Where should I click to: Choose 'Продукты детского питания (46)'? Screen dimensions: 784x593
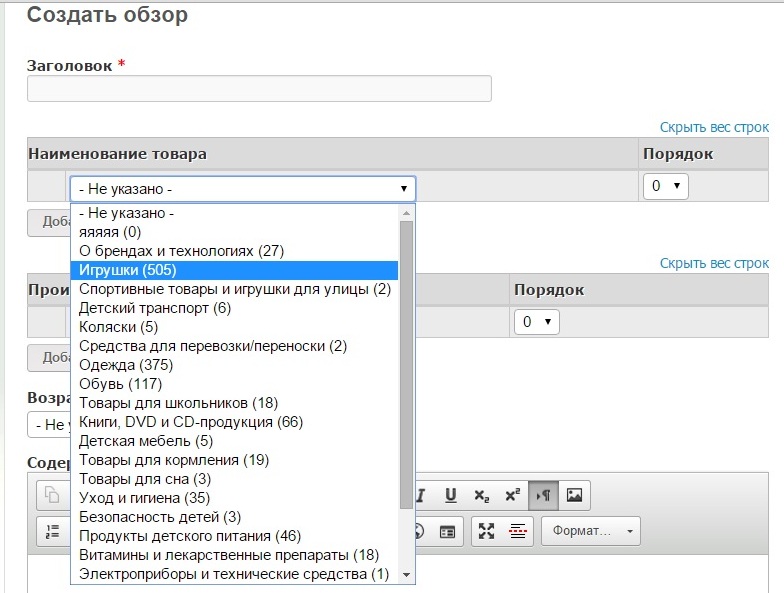click(x=235, y=536)
